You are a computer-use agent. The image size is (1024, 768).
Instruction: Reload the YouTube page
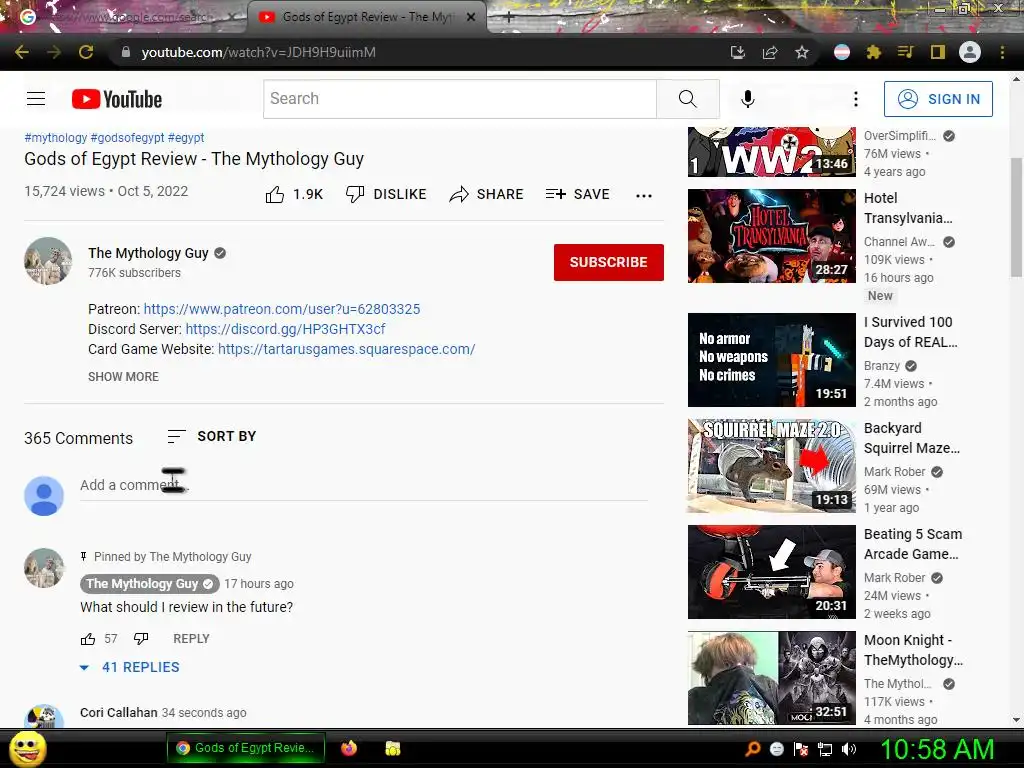click(86, 52)
